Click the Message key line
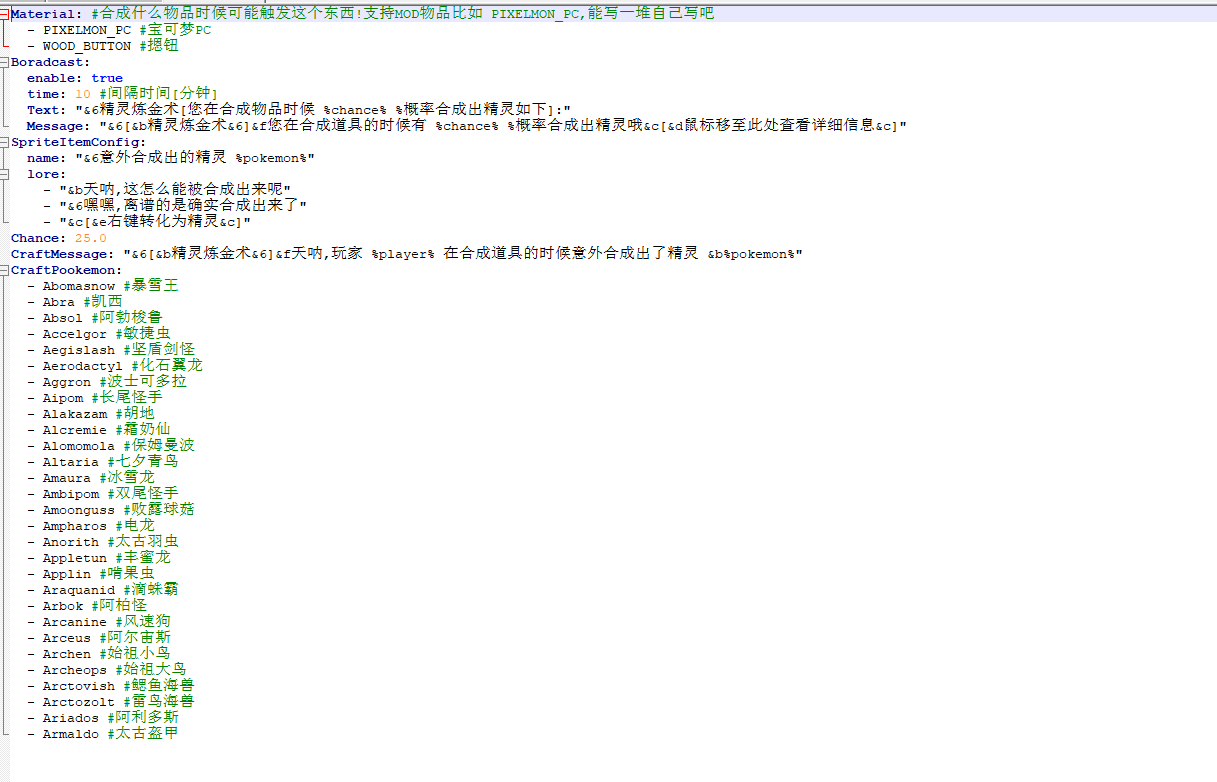Viewport: 1217px width, 782px height. [467, 126]
